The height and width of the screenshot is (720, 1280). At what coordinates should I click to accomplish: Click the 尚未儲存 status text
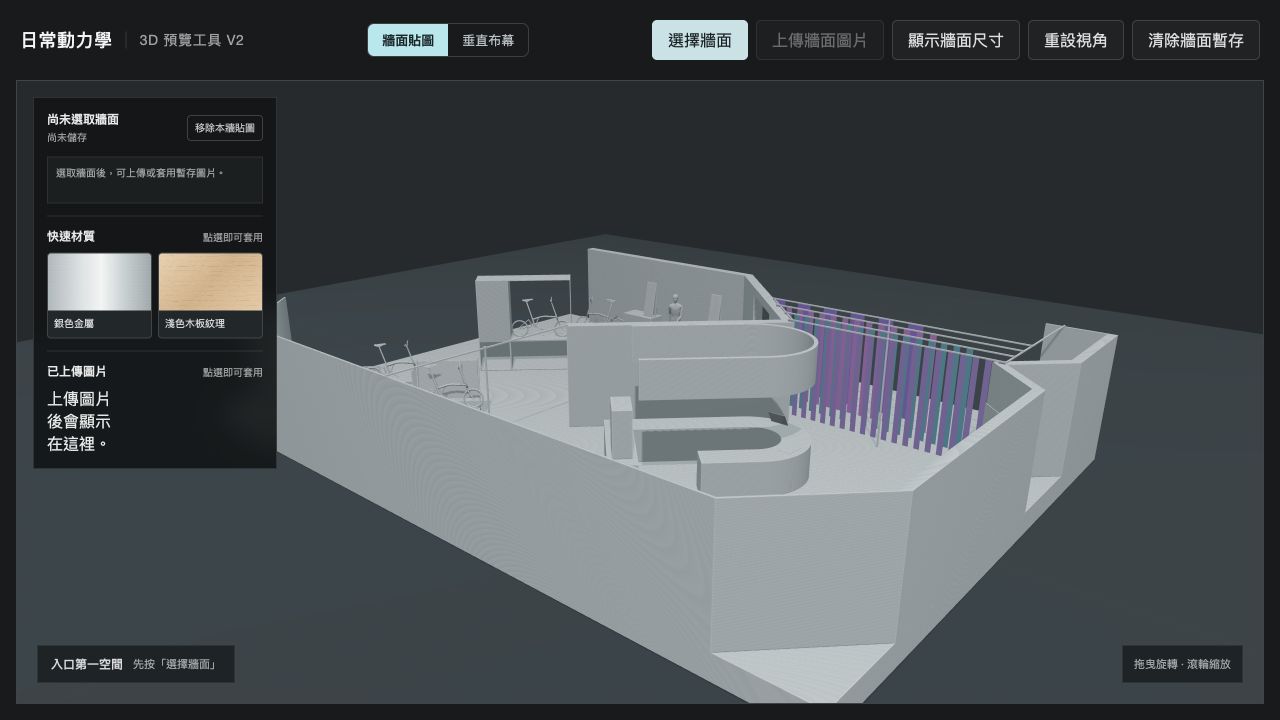click(67, 137)
